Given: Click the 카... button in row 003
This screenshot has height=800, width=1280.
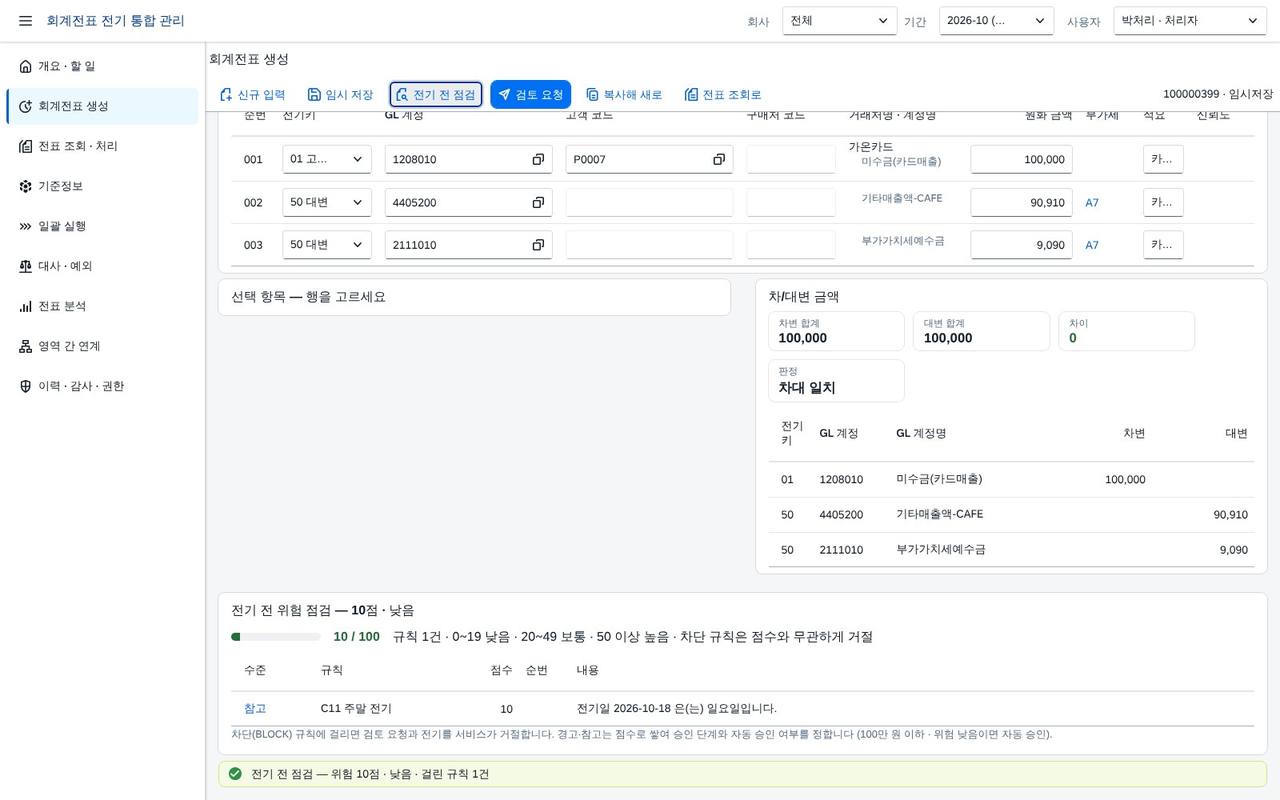Looking at the screenshot, I should pyautogui.click(x=1163, y=245).
